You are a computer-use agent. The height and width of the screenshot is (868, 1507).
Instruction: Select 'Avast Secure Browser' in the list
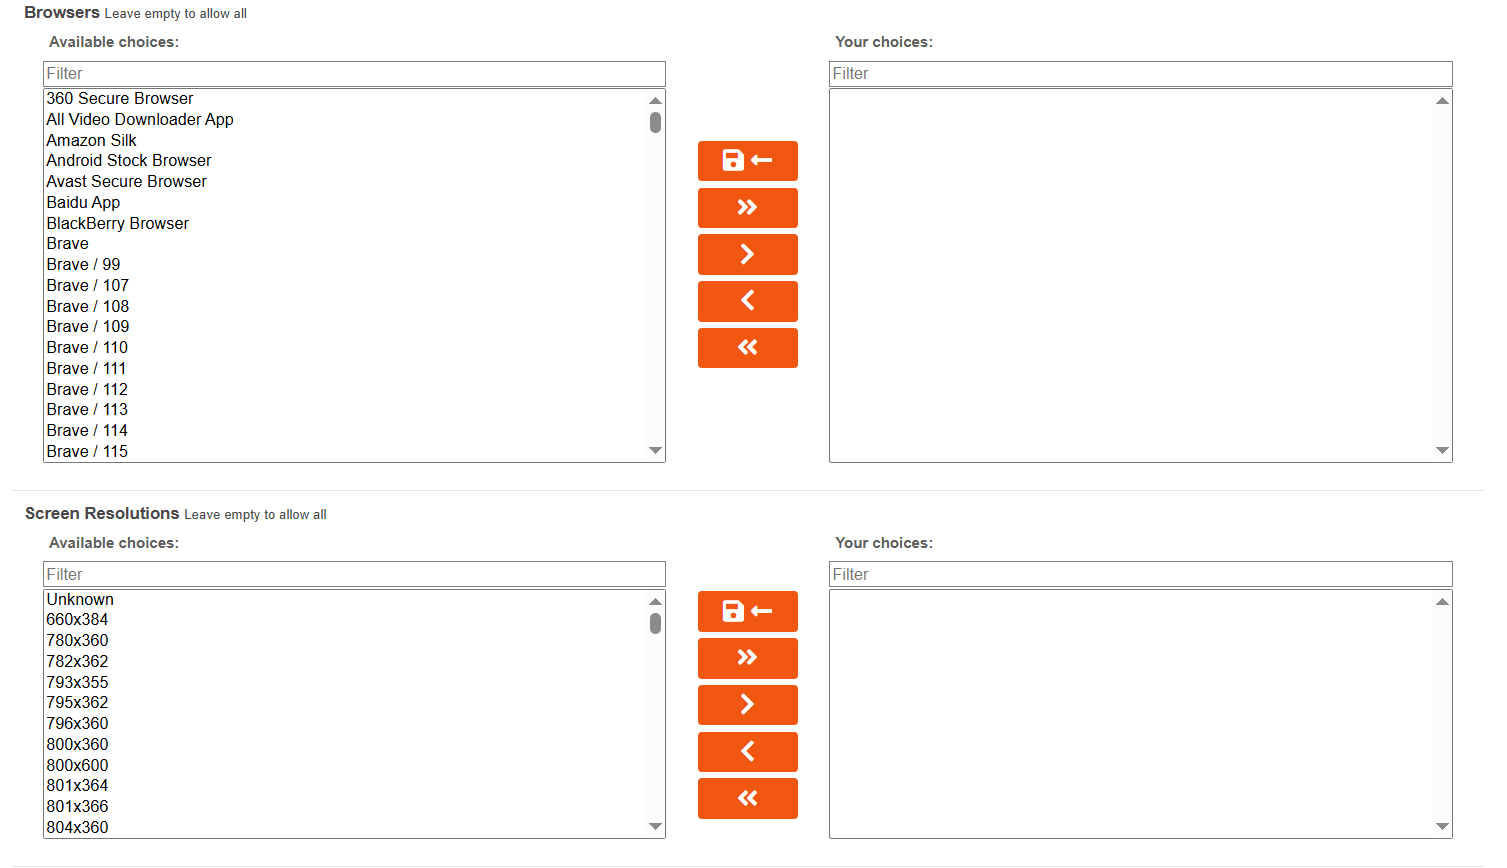(x=346, y=182)
